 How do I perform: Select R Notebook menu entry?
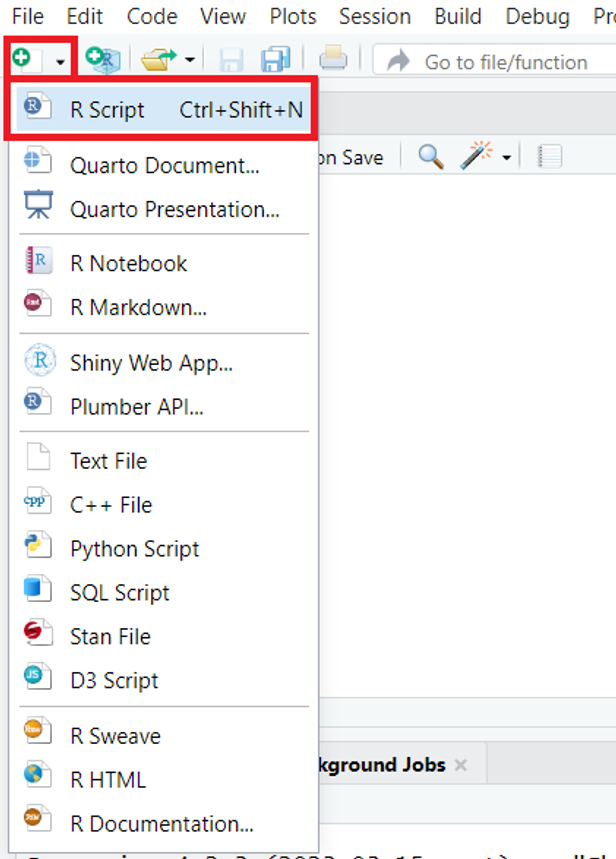pyautogui.click(x=163, y=264)
